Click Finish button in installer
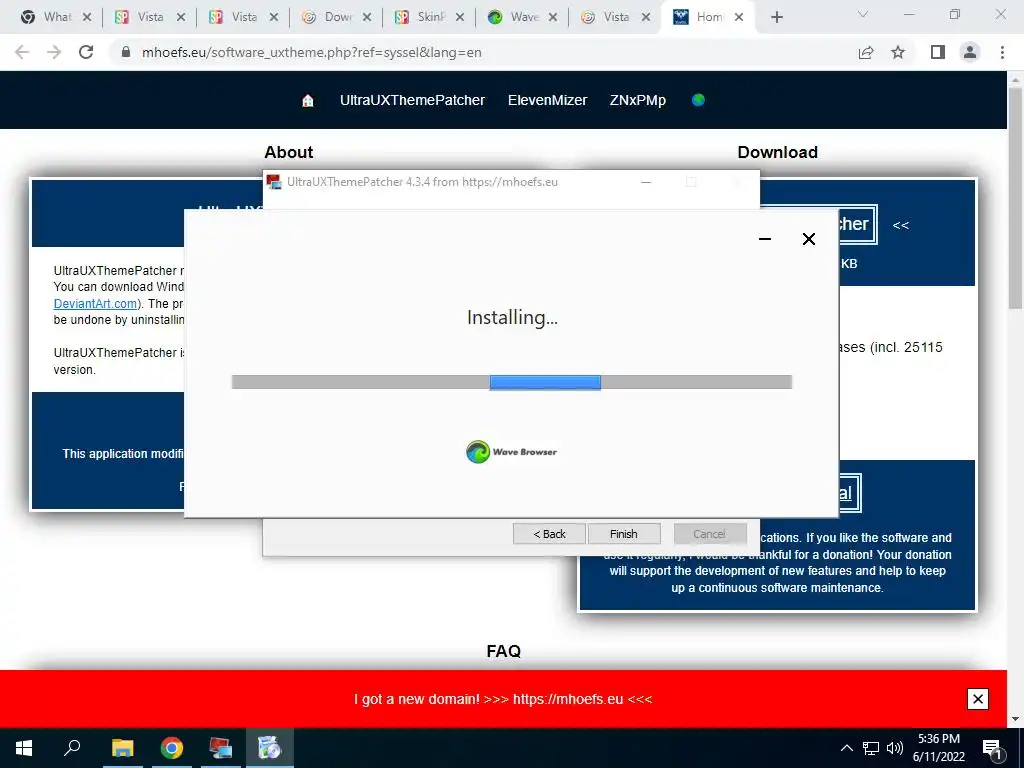Screen dimensions: 1024x768 624,534
